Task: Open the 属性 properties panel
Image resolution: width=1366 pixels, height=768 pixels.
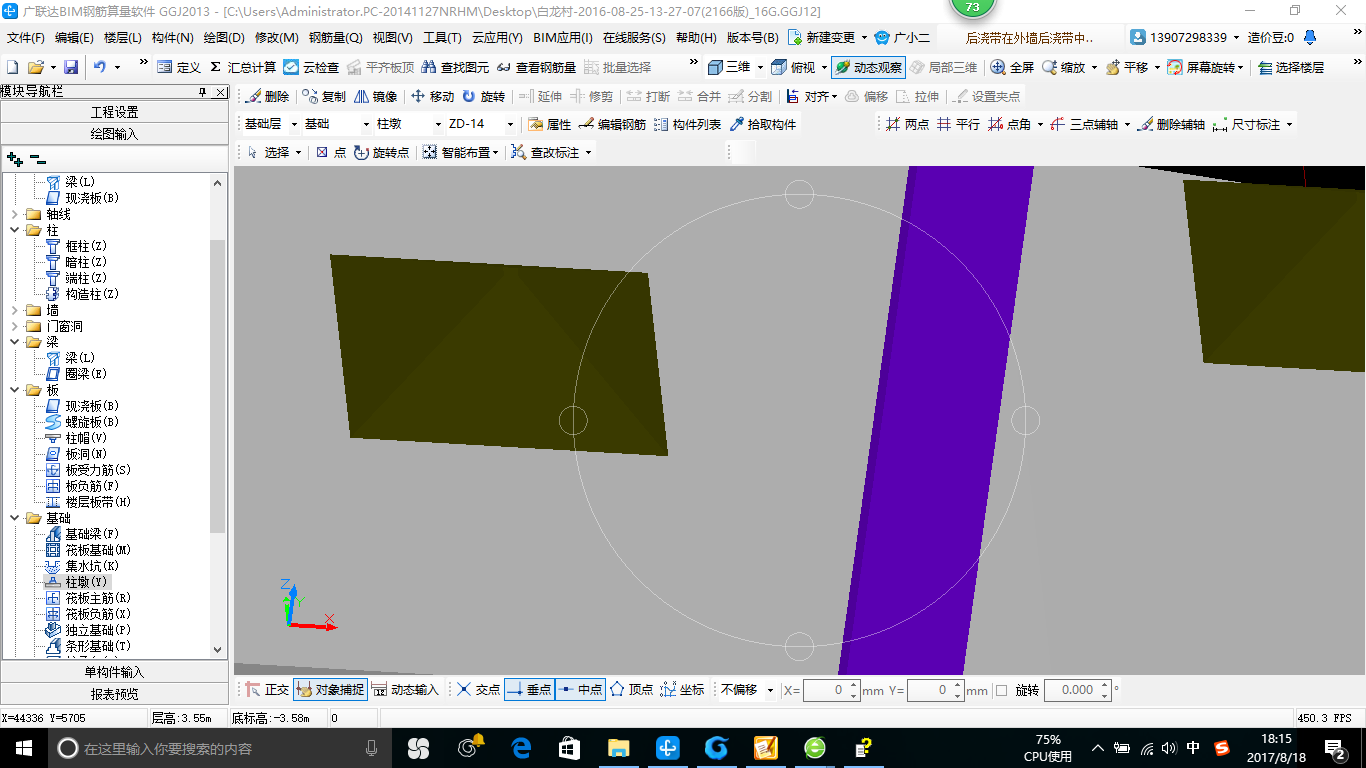Action: (549, 125)
